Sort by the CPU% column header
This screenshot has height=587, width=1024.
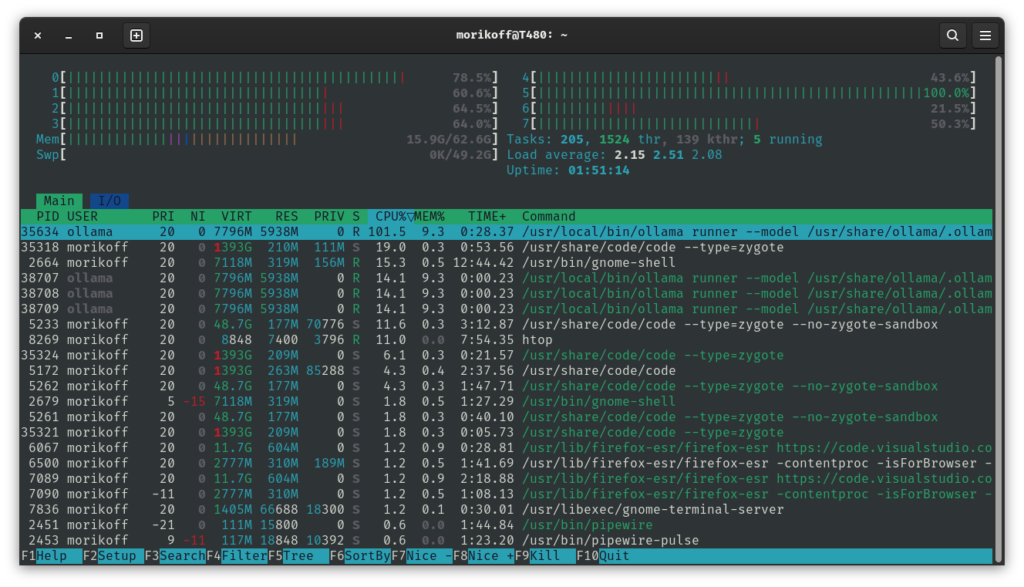(391, 216)
